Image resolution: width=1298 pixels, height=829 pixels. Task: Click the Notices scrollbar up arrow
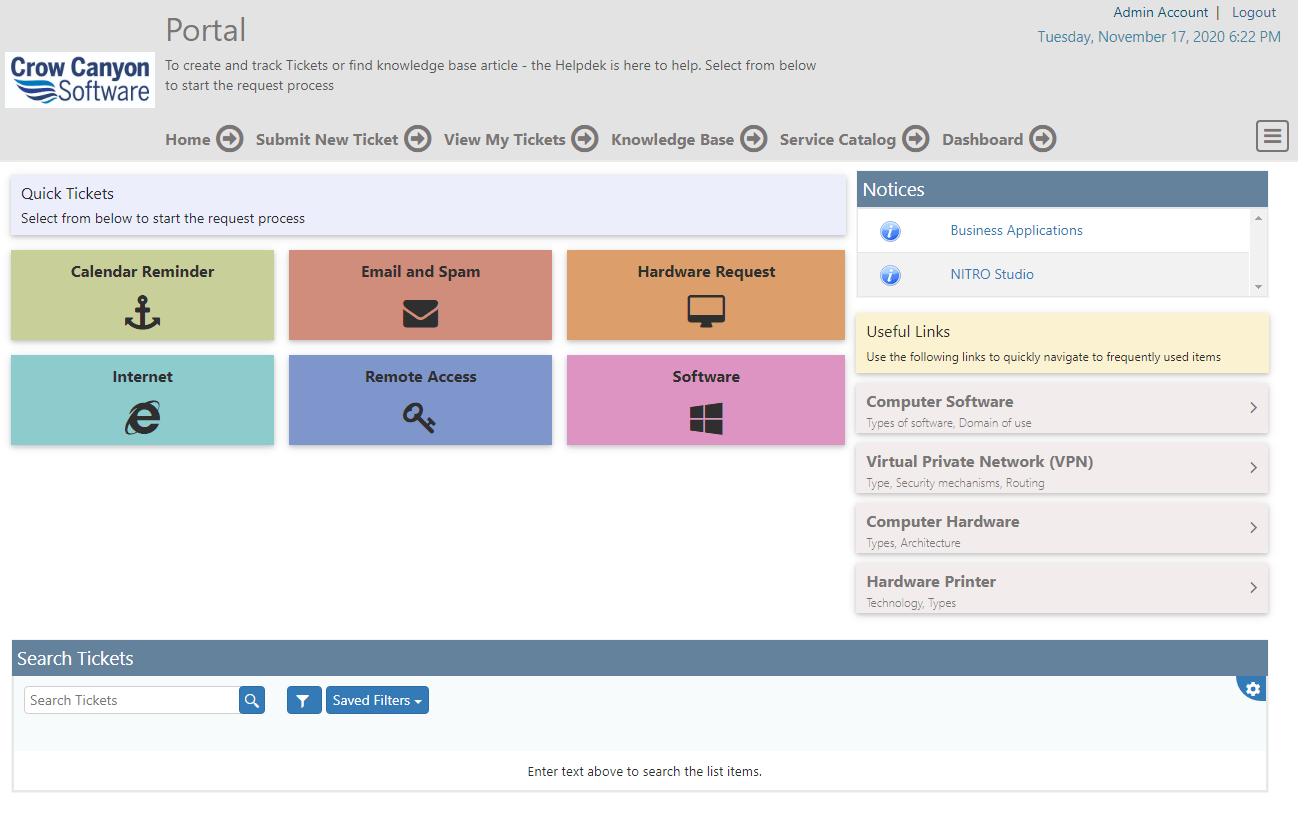[x=1258, y=218]
